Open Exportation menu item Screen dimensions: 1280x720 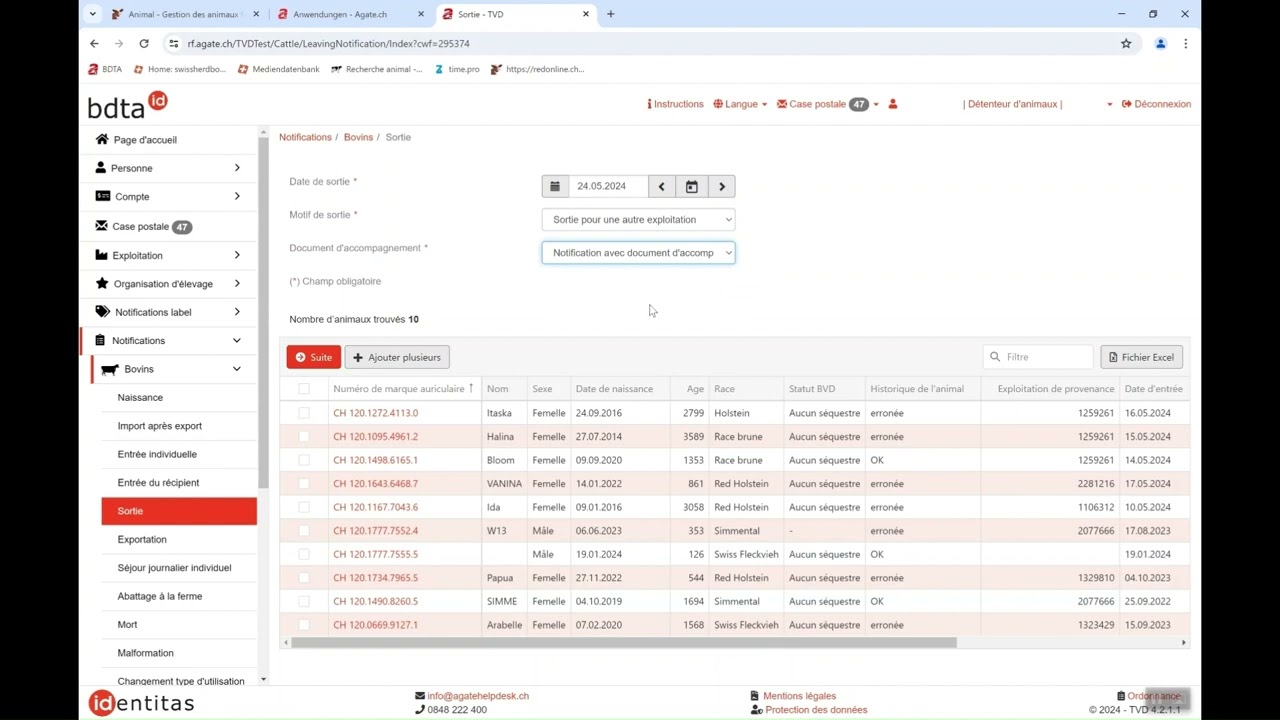point(142,539)
